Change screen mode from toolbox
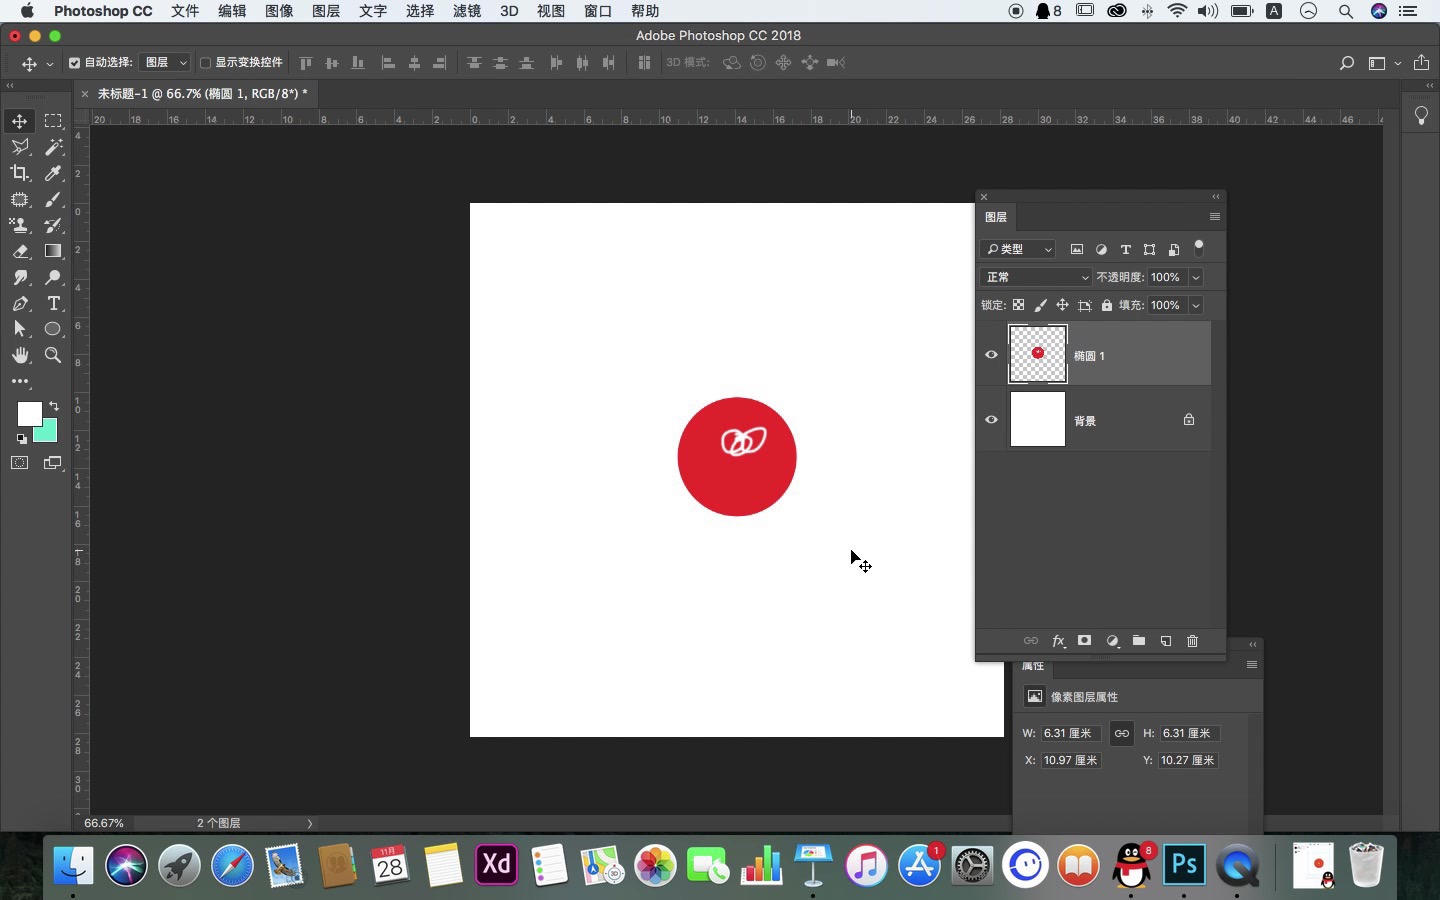Screen dimensions: 1440x900 53,463
